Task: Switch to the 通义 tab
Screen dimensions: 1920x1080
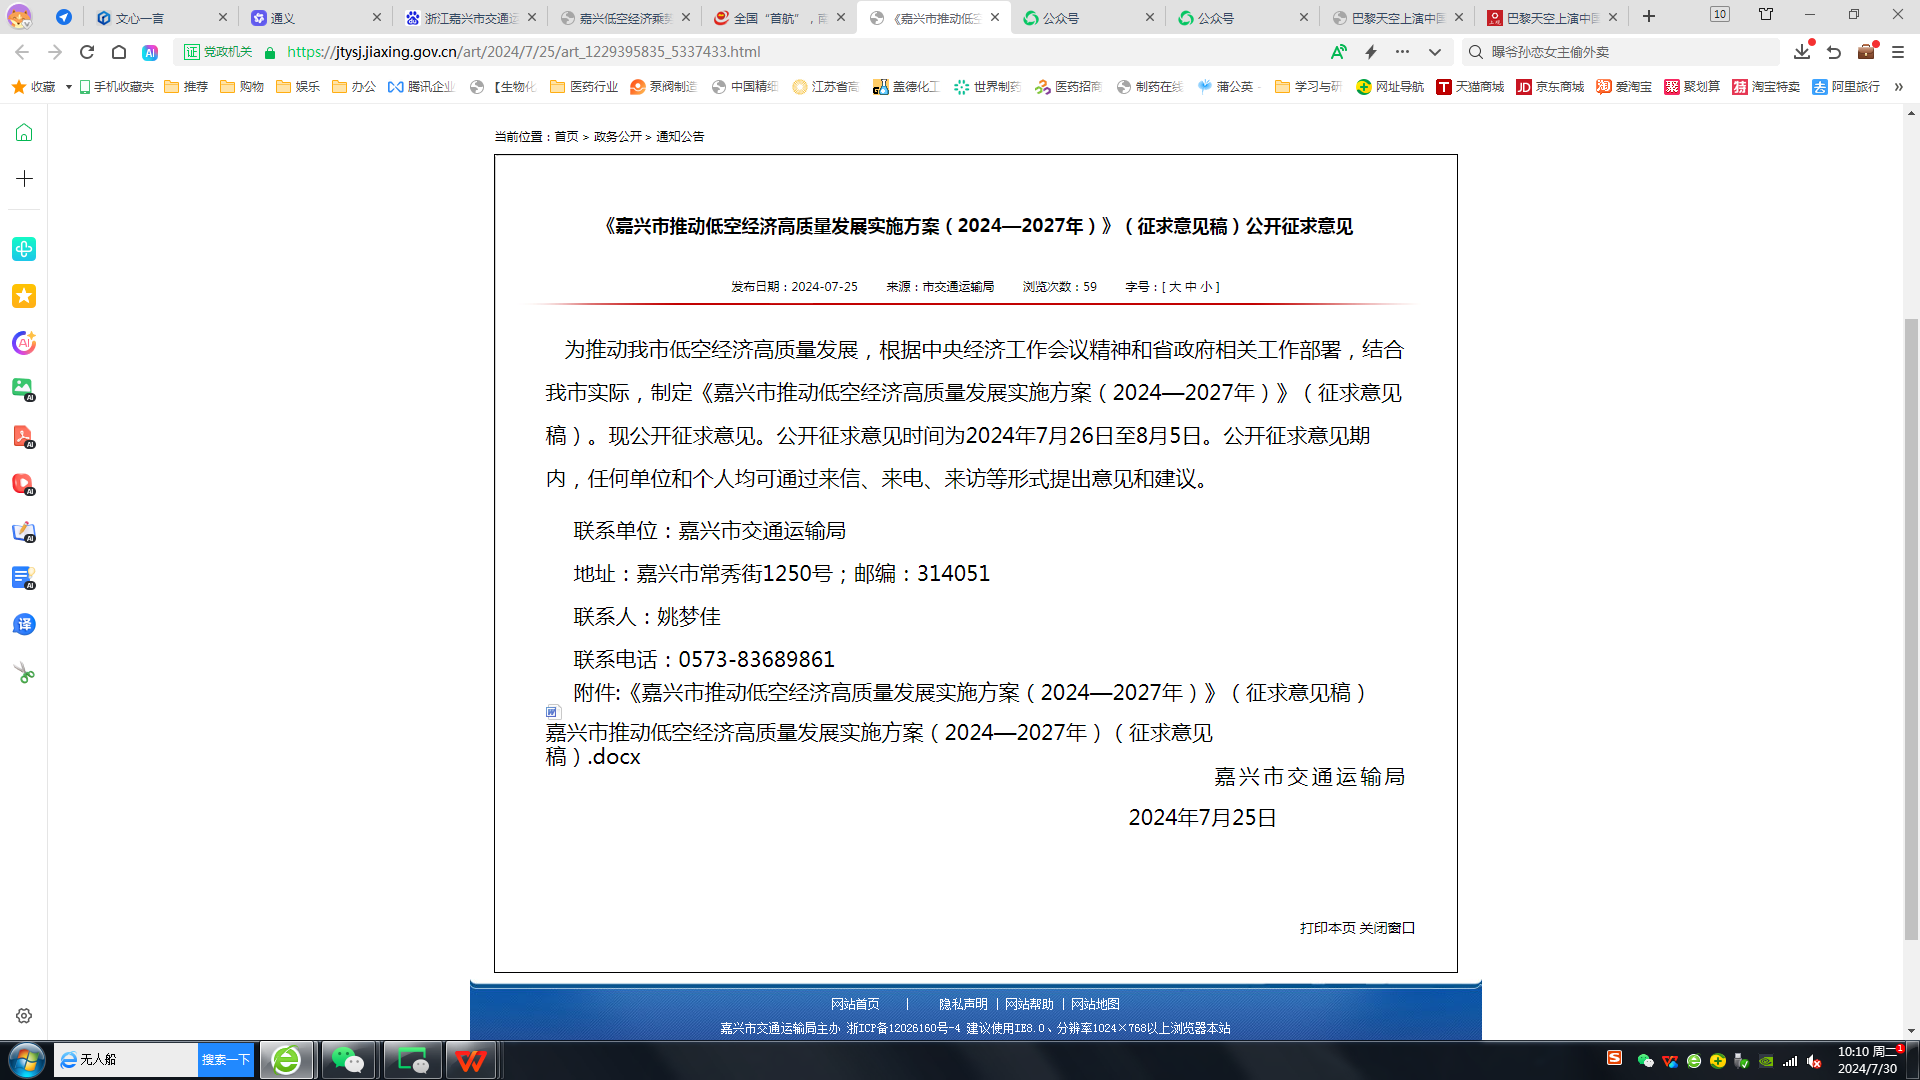Action: 283,18
